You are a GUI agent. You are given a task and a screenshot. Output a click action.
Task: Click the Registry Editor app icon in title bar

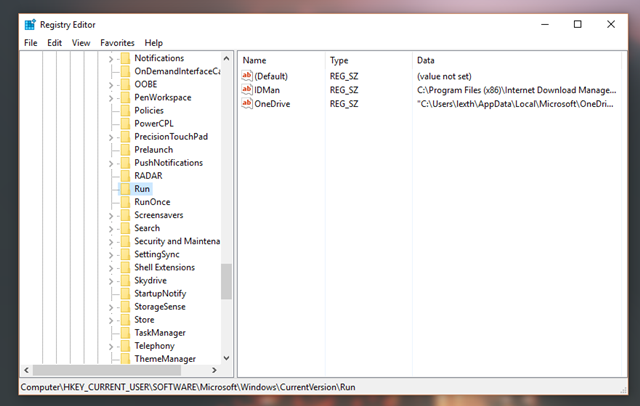30,24
